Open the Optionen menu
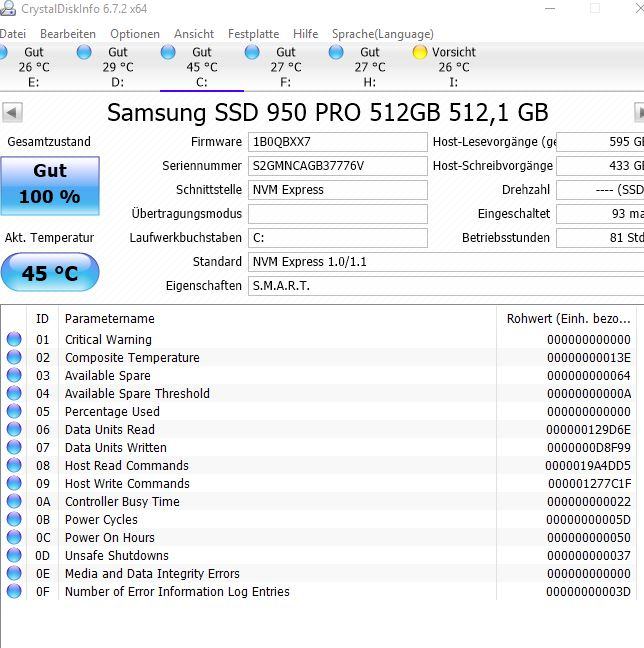This screenshot has height=648, width=644. pyautogui.click(x=135, y=34)
